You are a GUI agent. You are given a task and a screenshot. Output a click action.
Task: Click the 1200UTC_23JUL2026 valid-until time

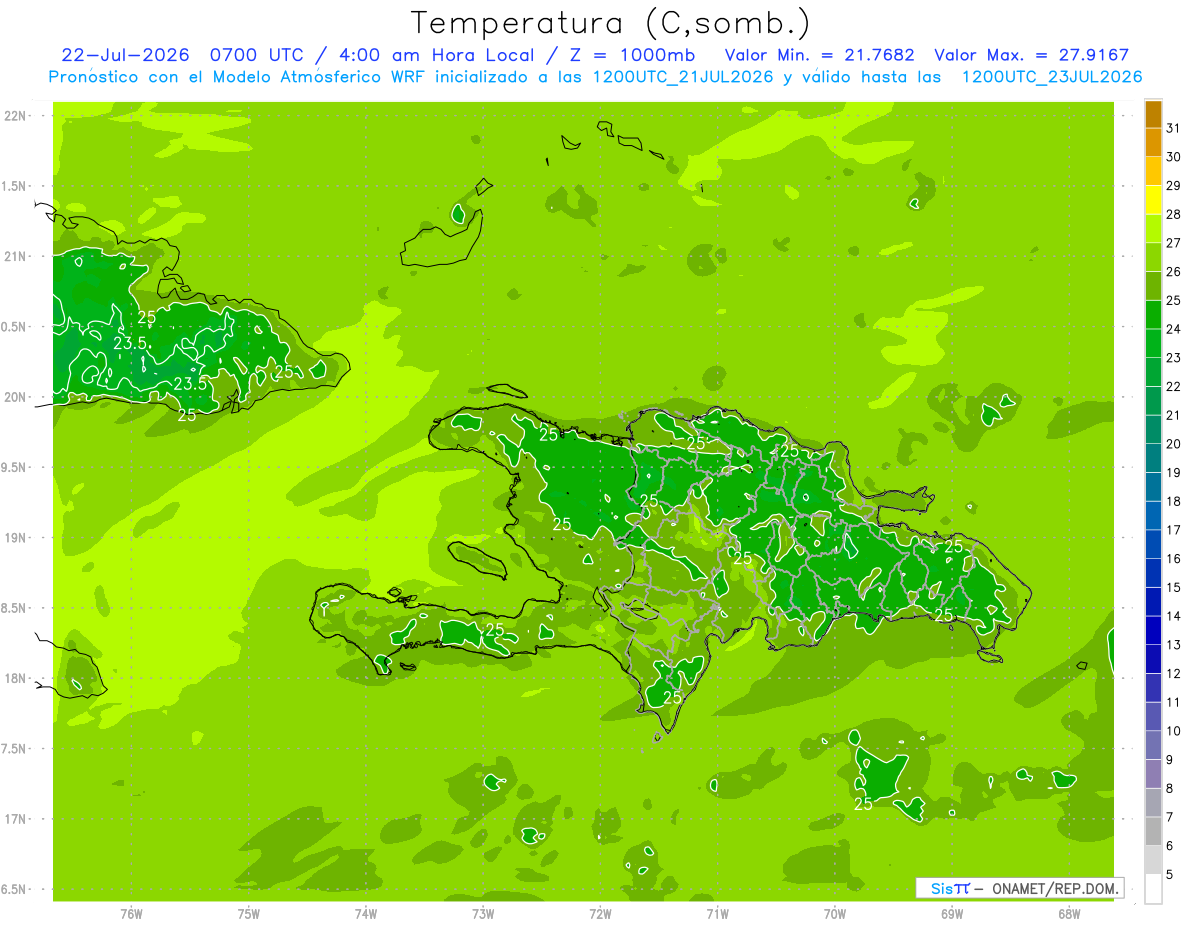[1052, 77]
